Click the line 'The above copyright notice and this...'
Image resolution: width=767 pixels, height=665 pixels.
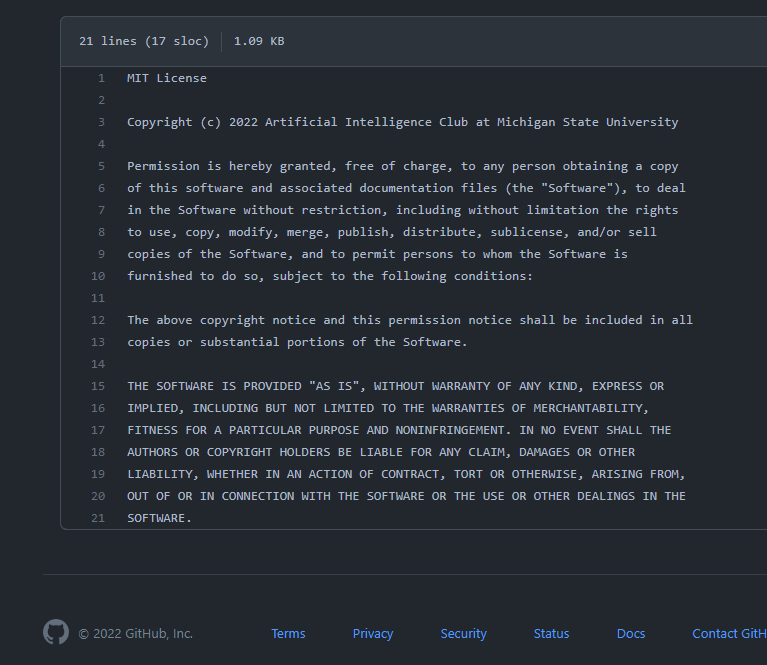(x=410, y=320)
